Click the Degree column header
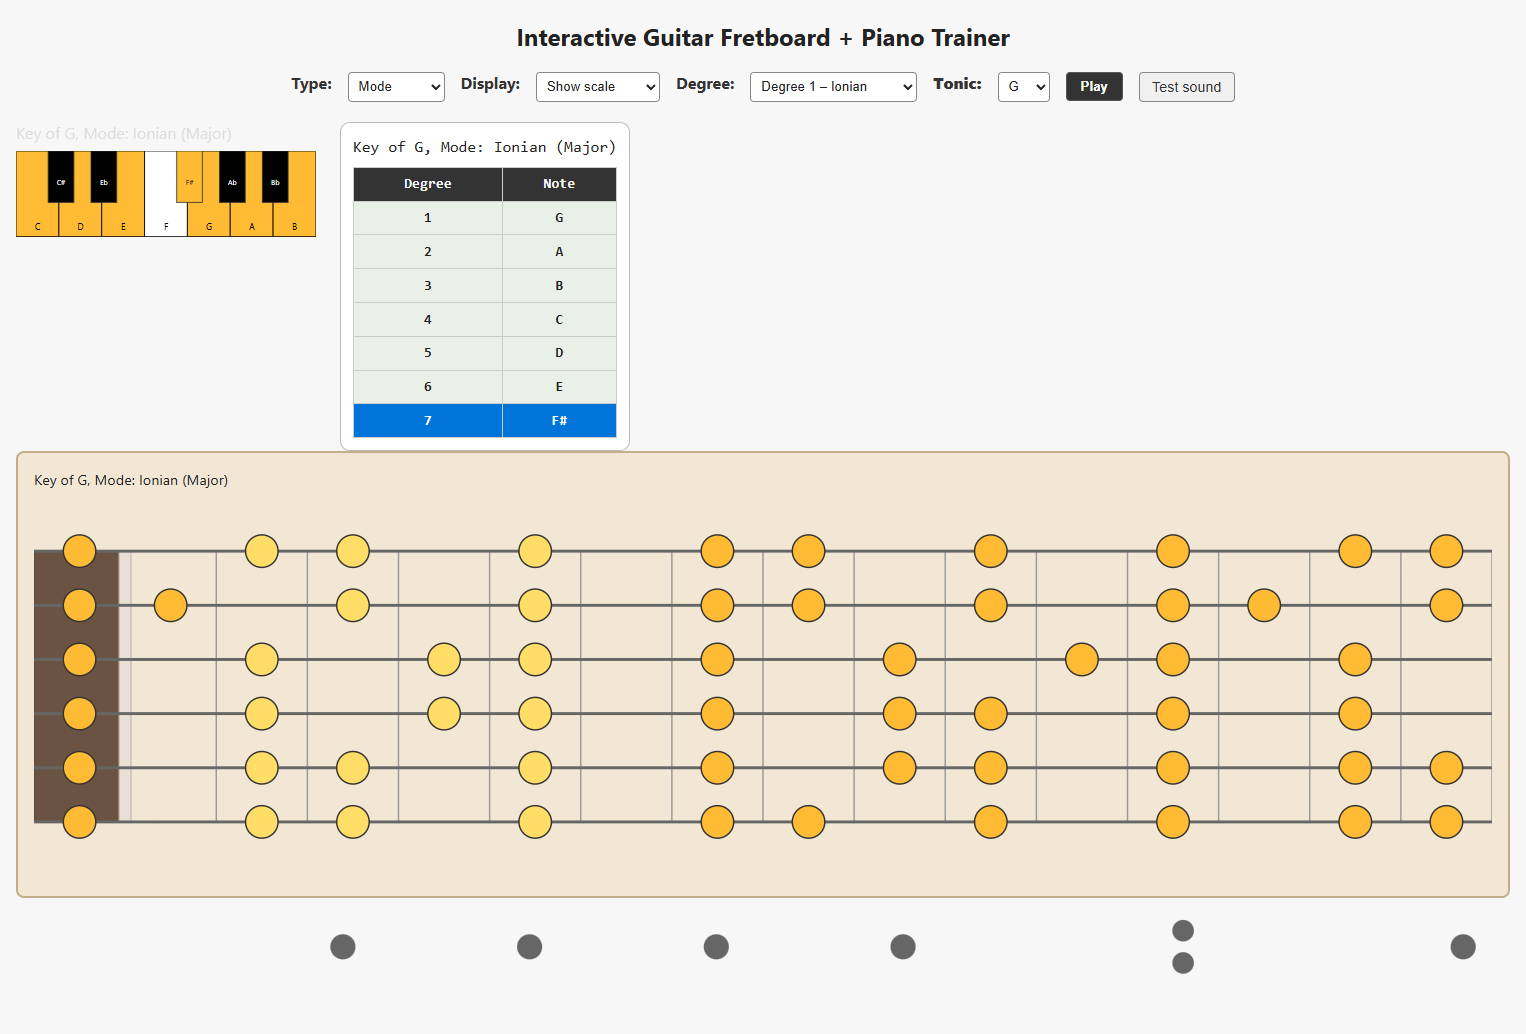1526x1034 pixels. [428, 184]
